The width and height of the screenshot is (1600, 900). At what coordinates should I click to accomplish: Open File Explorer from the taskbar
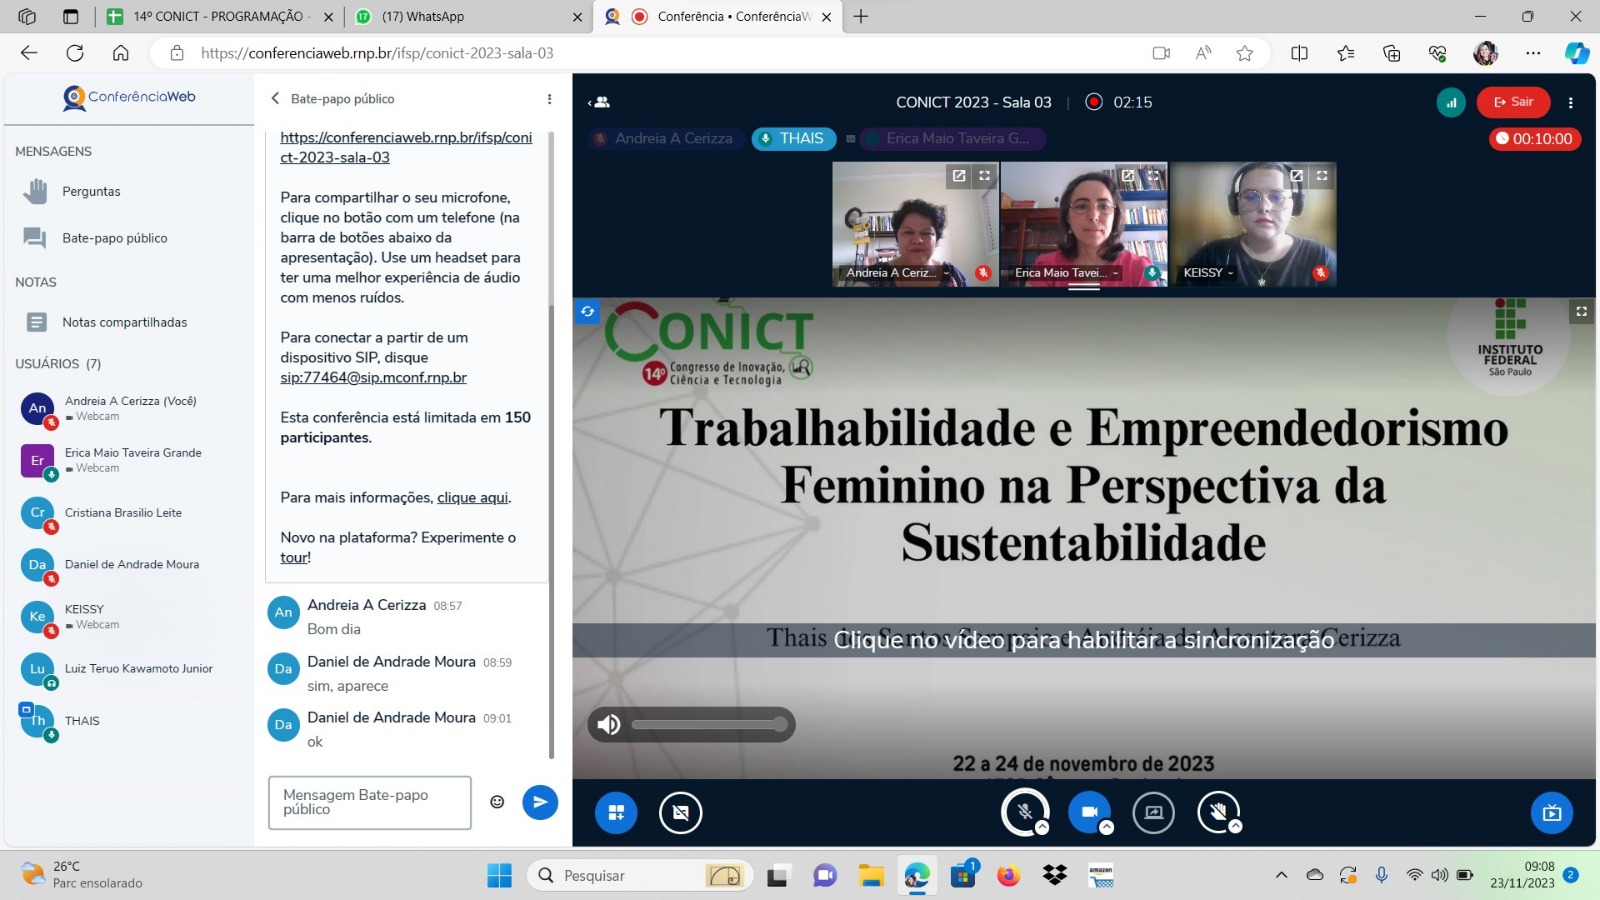pos(871,876)
